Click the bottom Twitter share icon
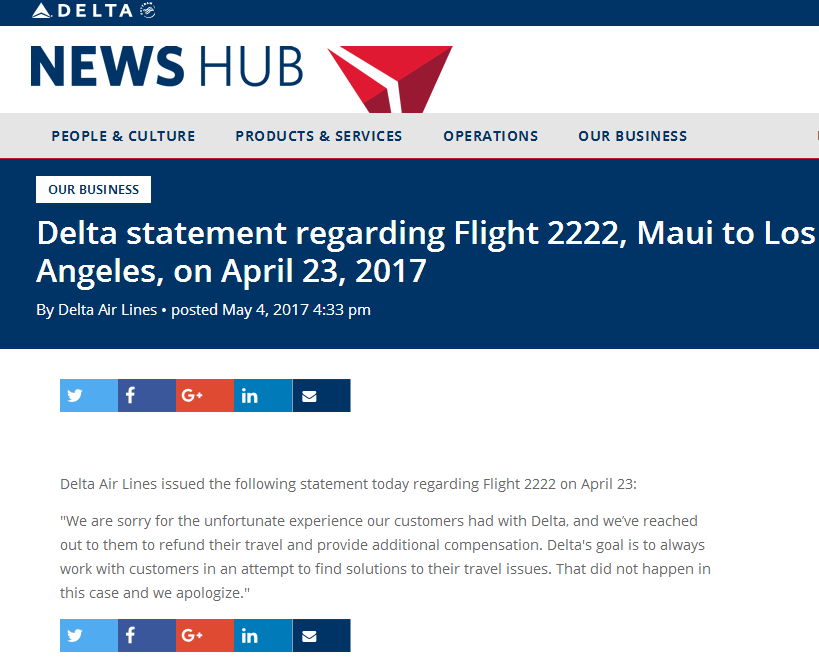Viewport: 819px width, 658px height. point(89,635)
